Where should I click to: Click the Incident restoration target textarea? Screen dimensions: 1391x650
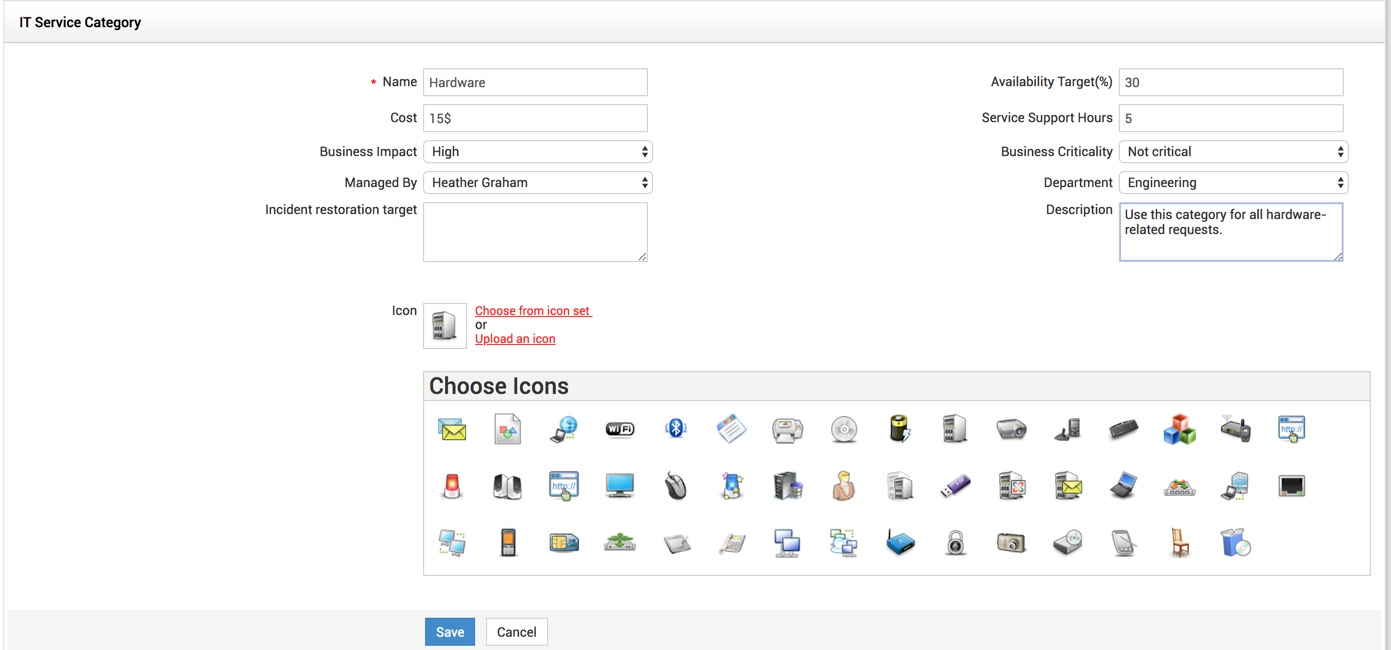(535, 232)
